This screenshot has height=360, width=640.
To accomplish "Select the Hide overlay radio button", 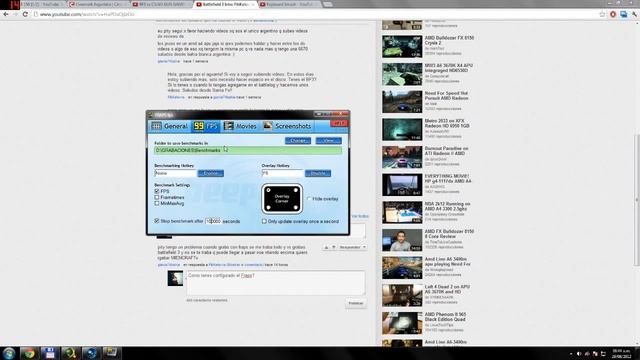I will click(309, 199).
